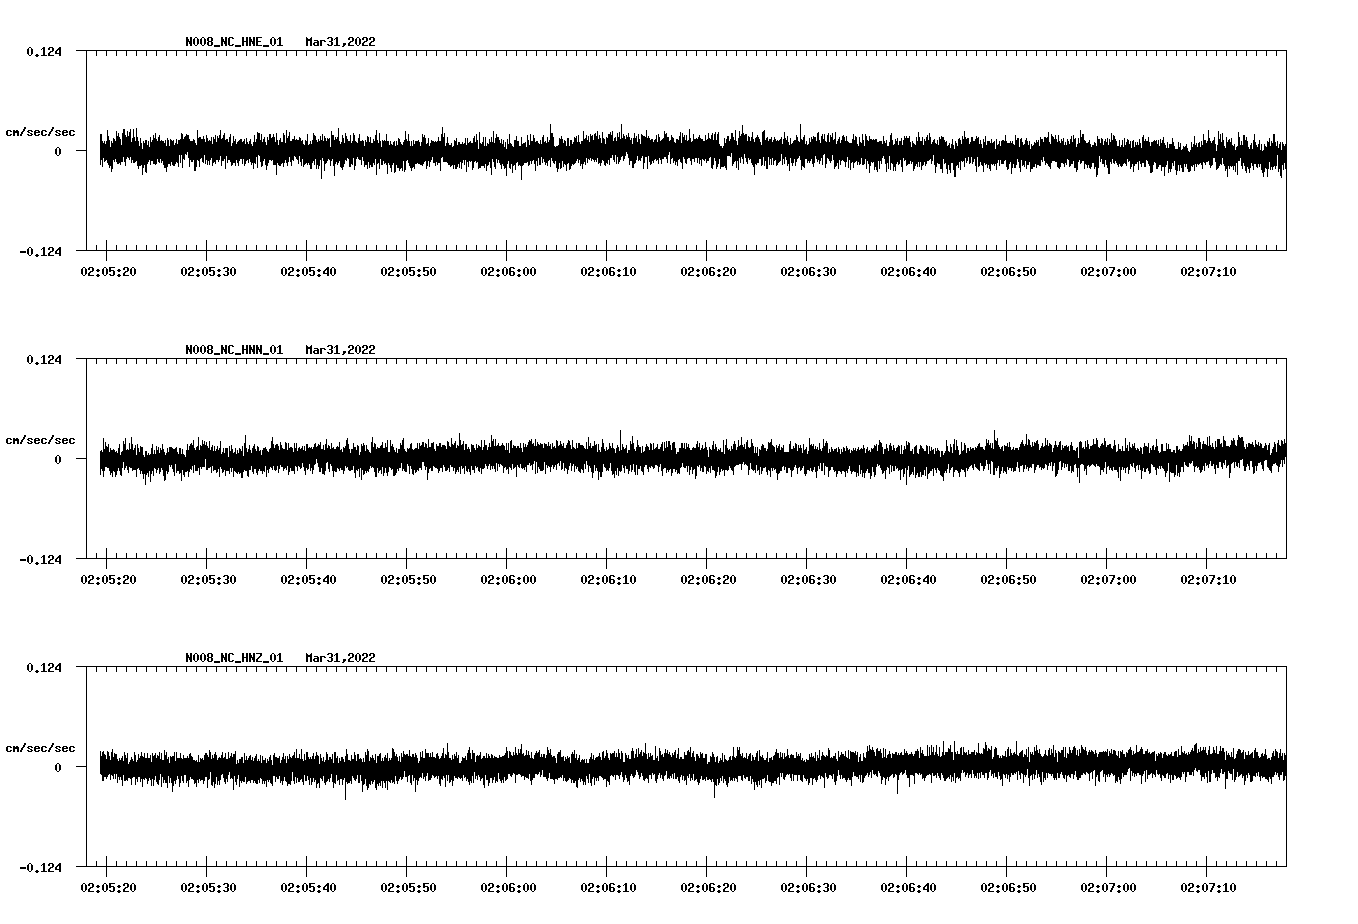Click the cm/sec/sec unit label on HNN plot

tap(40, 441)
